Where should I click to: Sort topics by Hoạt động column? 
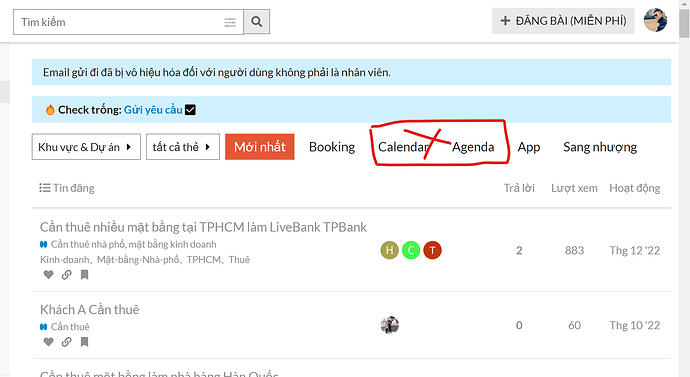click(635, 188)
